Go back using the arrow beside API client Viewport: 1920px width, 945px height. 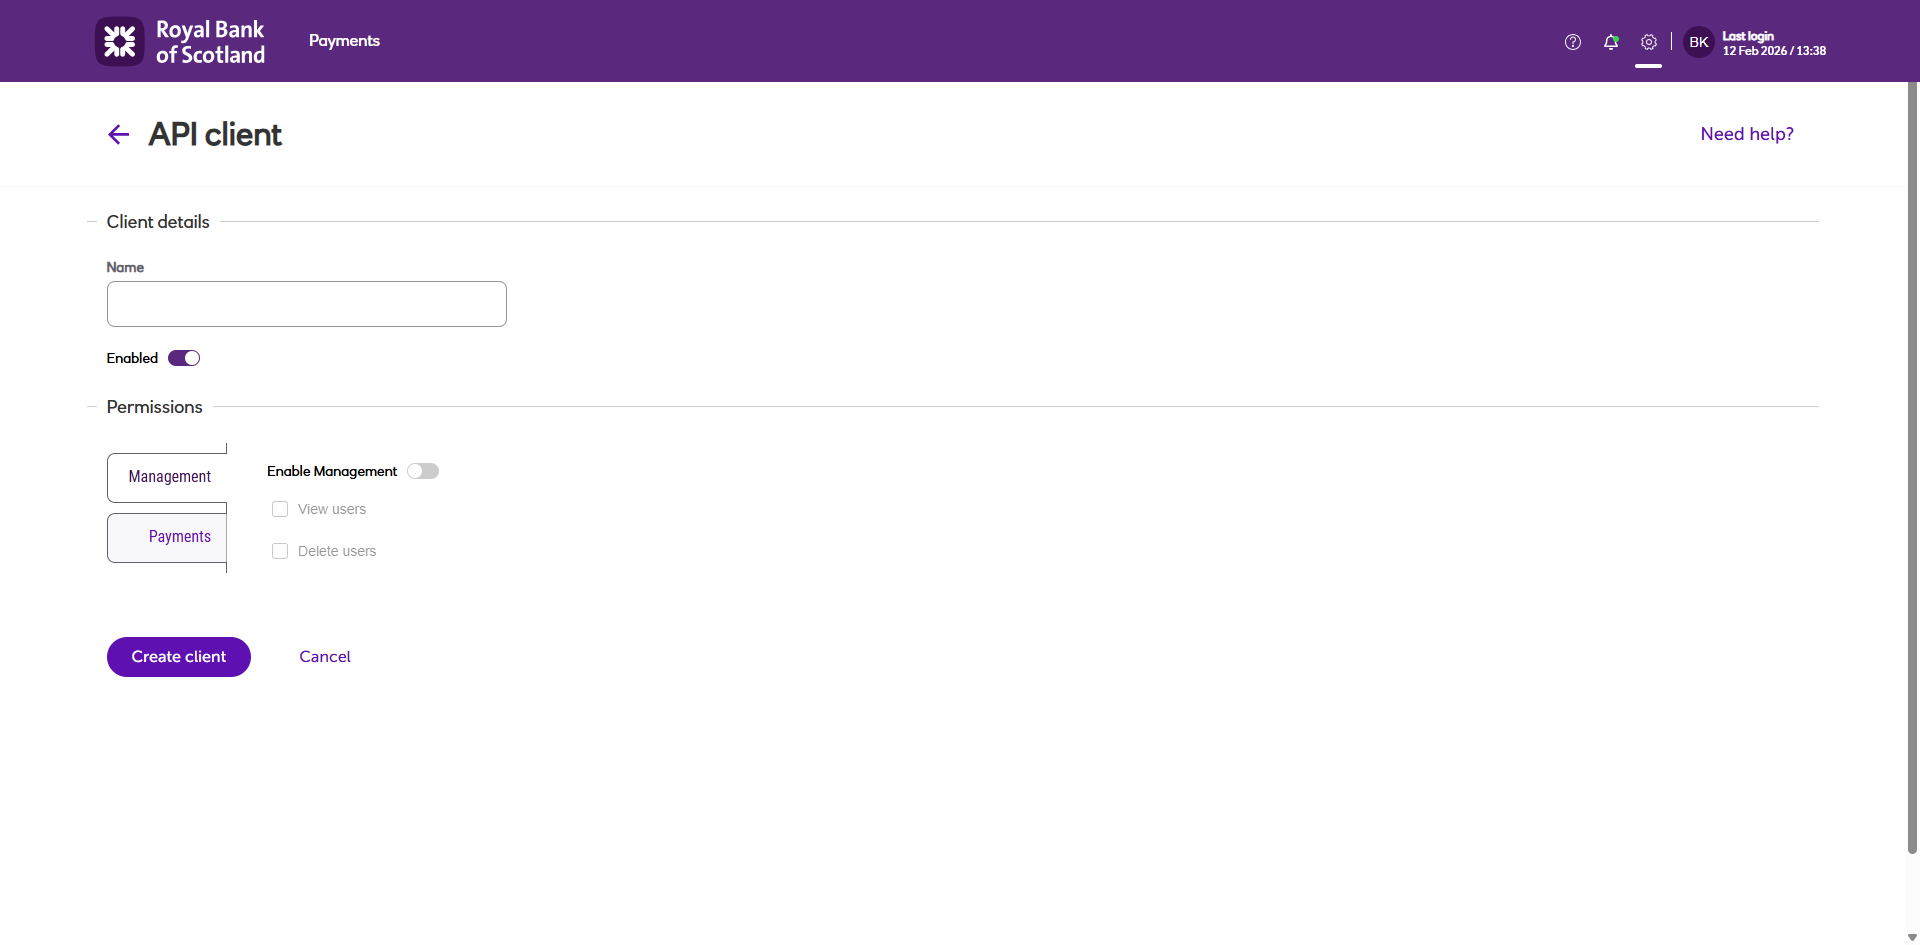(119, 134)
